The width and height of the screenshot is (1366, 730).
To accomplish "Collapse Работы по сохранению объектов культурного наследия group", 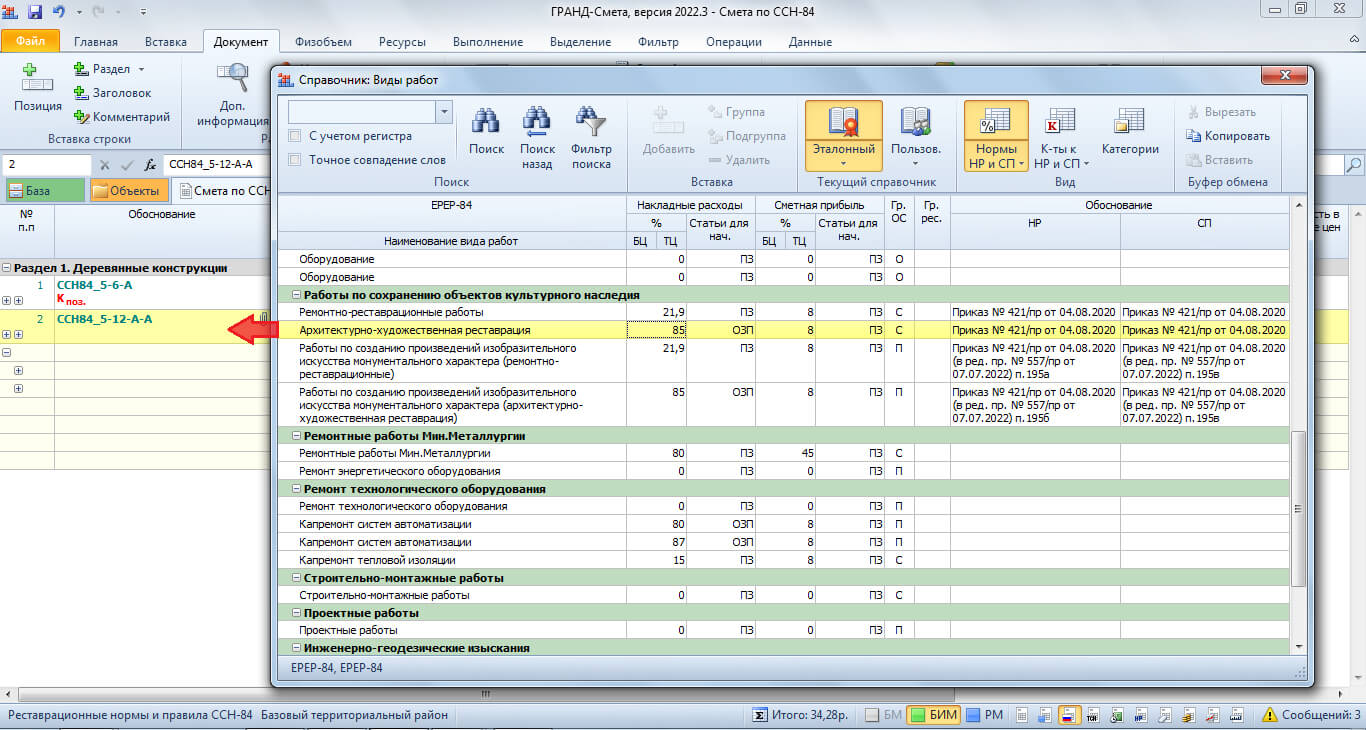I will 297,295.
